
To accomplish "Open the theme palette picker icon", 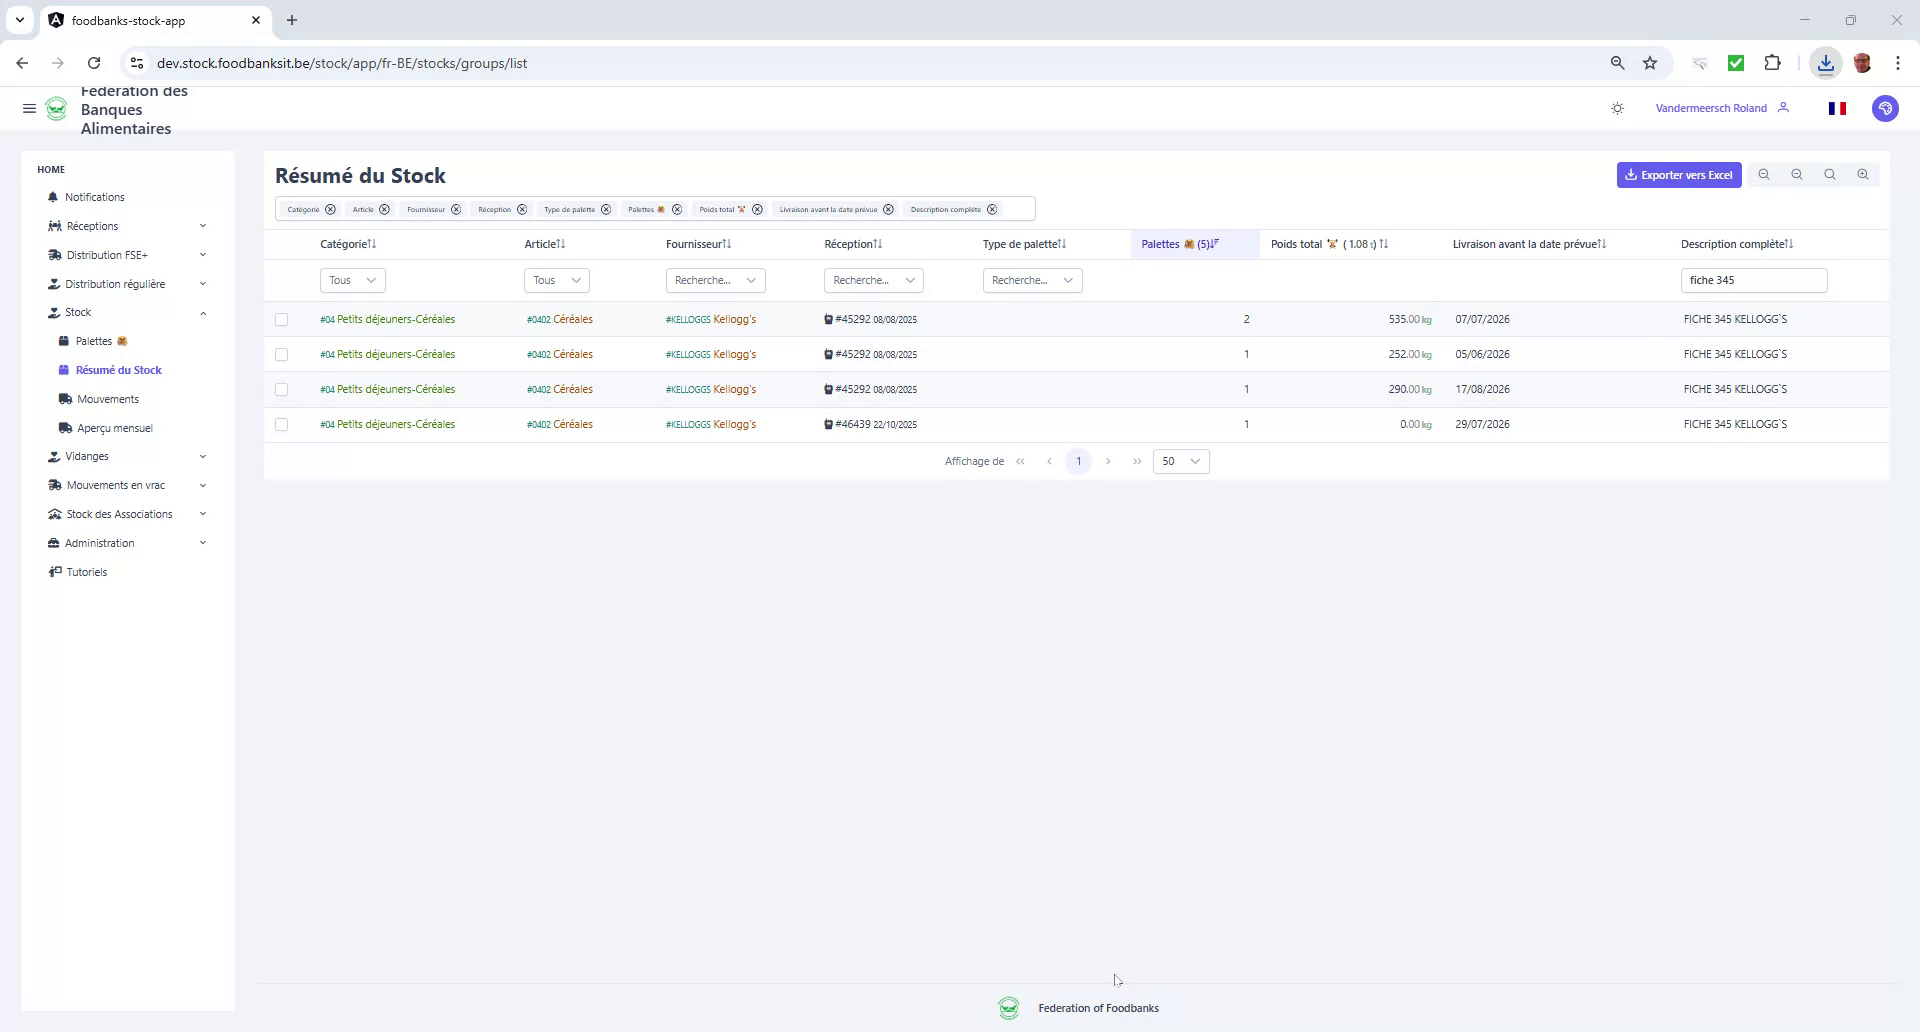I will [1886, 108].
